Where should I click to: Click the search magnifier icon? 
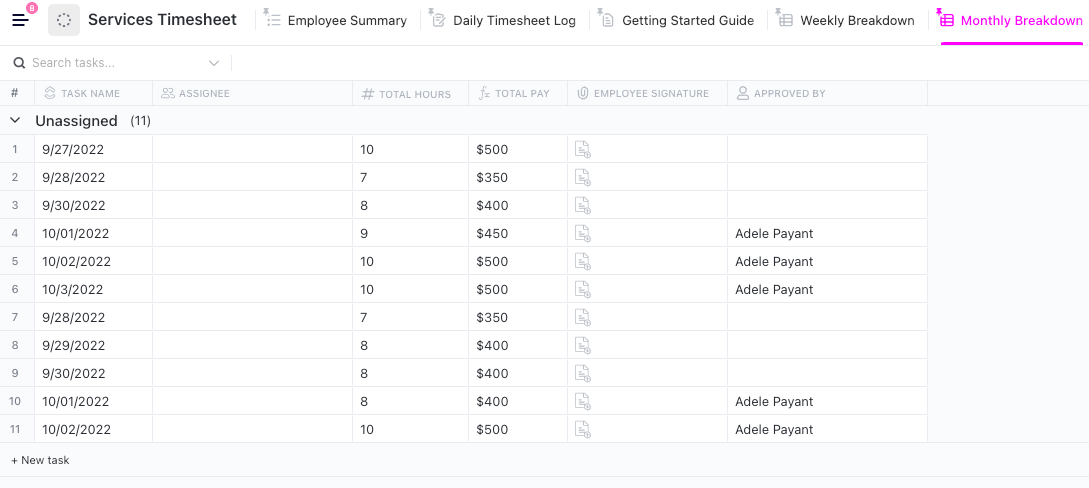pos(19,63)
